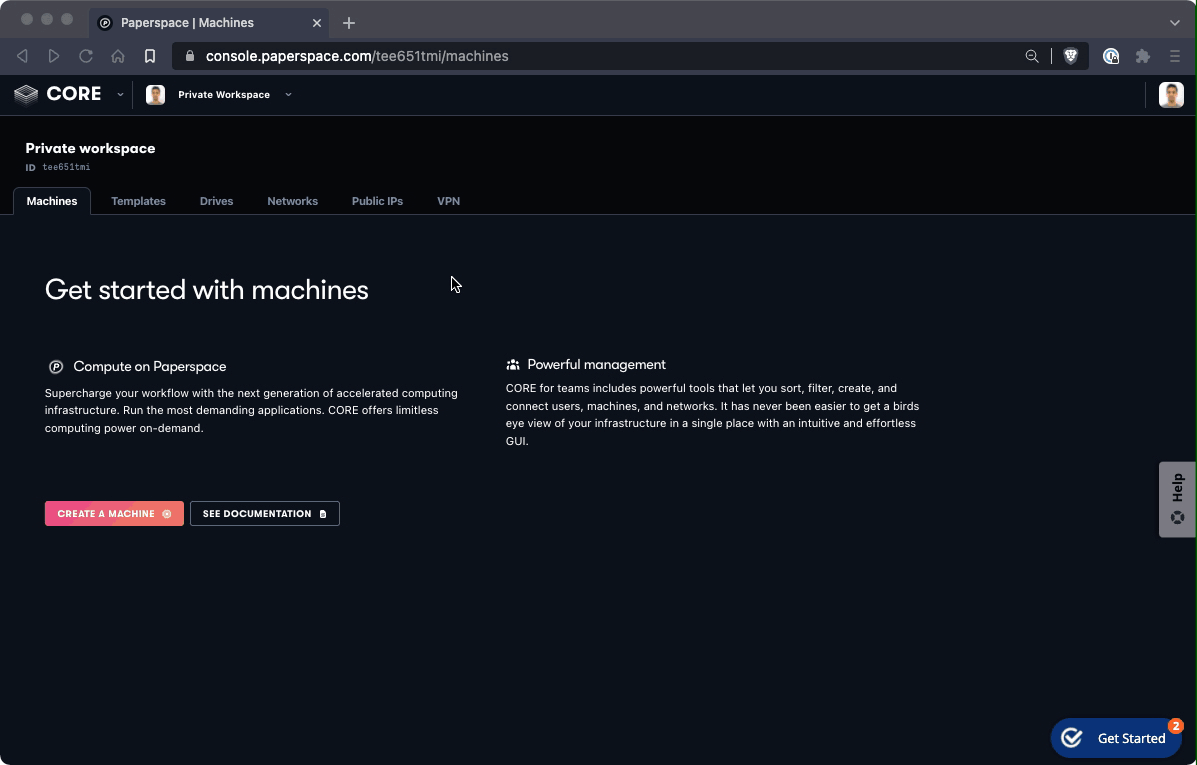
Task: Open a new browser tab
Action: tap(349, 23)
